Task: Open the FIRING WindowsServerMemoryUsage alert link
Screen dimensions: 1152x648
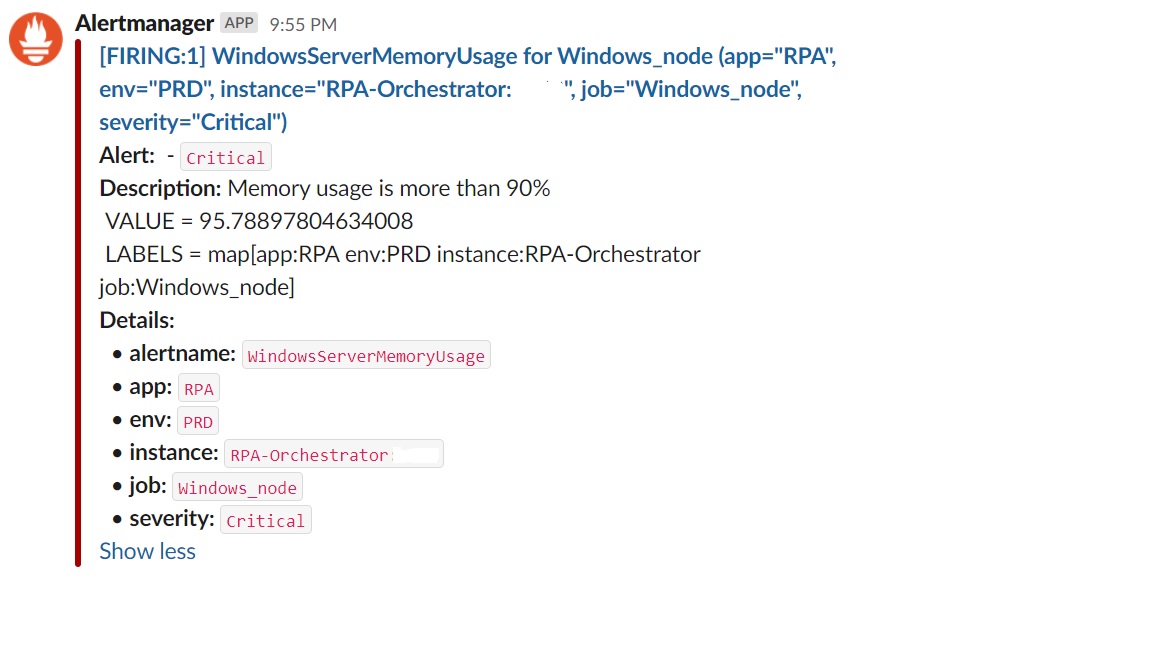Action: [x=300, y=56]
